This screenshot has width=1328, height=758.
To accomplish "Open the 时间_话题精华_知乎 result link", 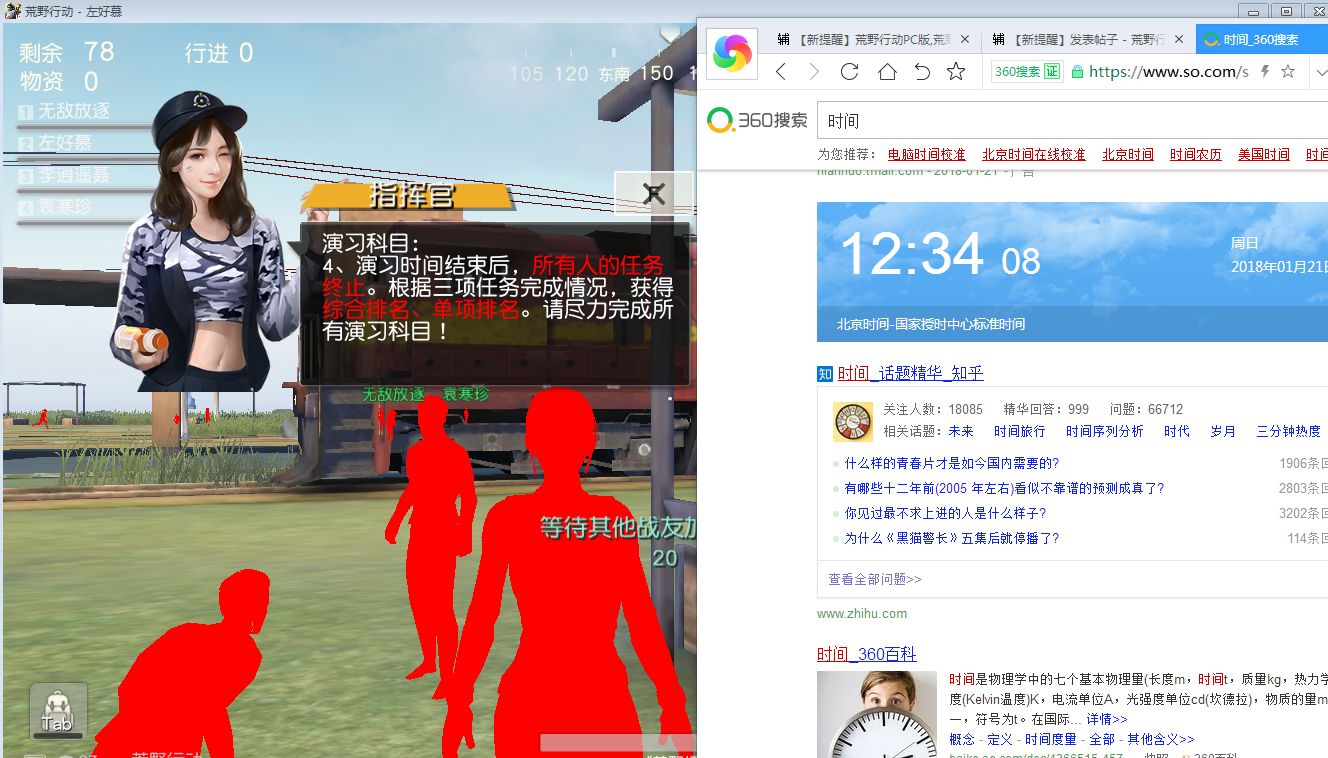I will tap(911, 374).
